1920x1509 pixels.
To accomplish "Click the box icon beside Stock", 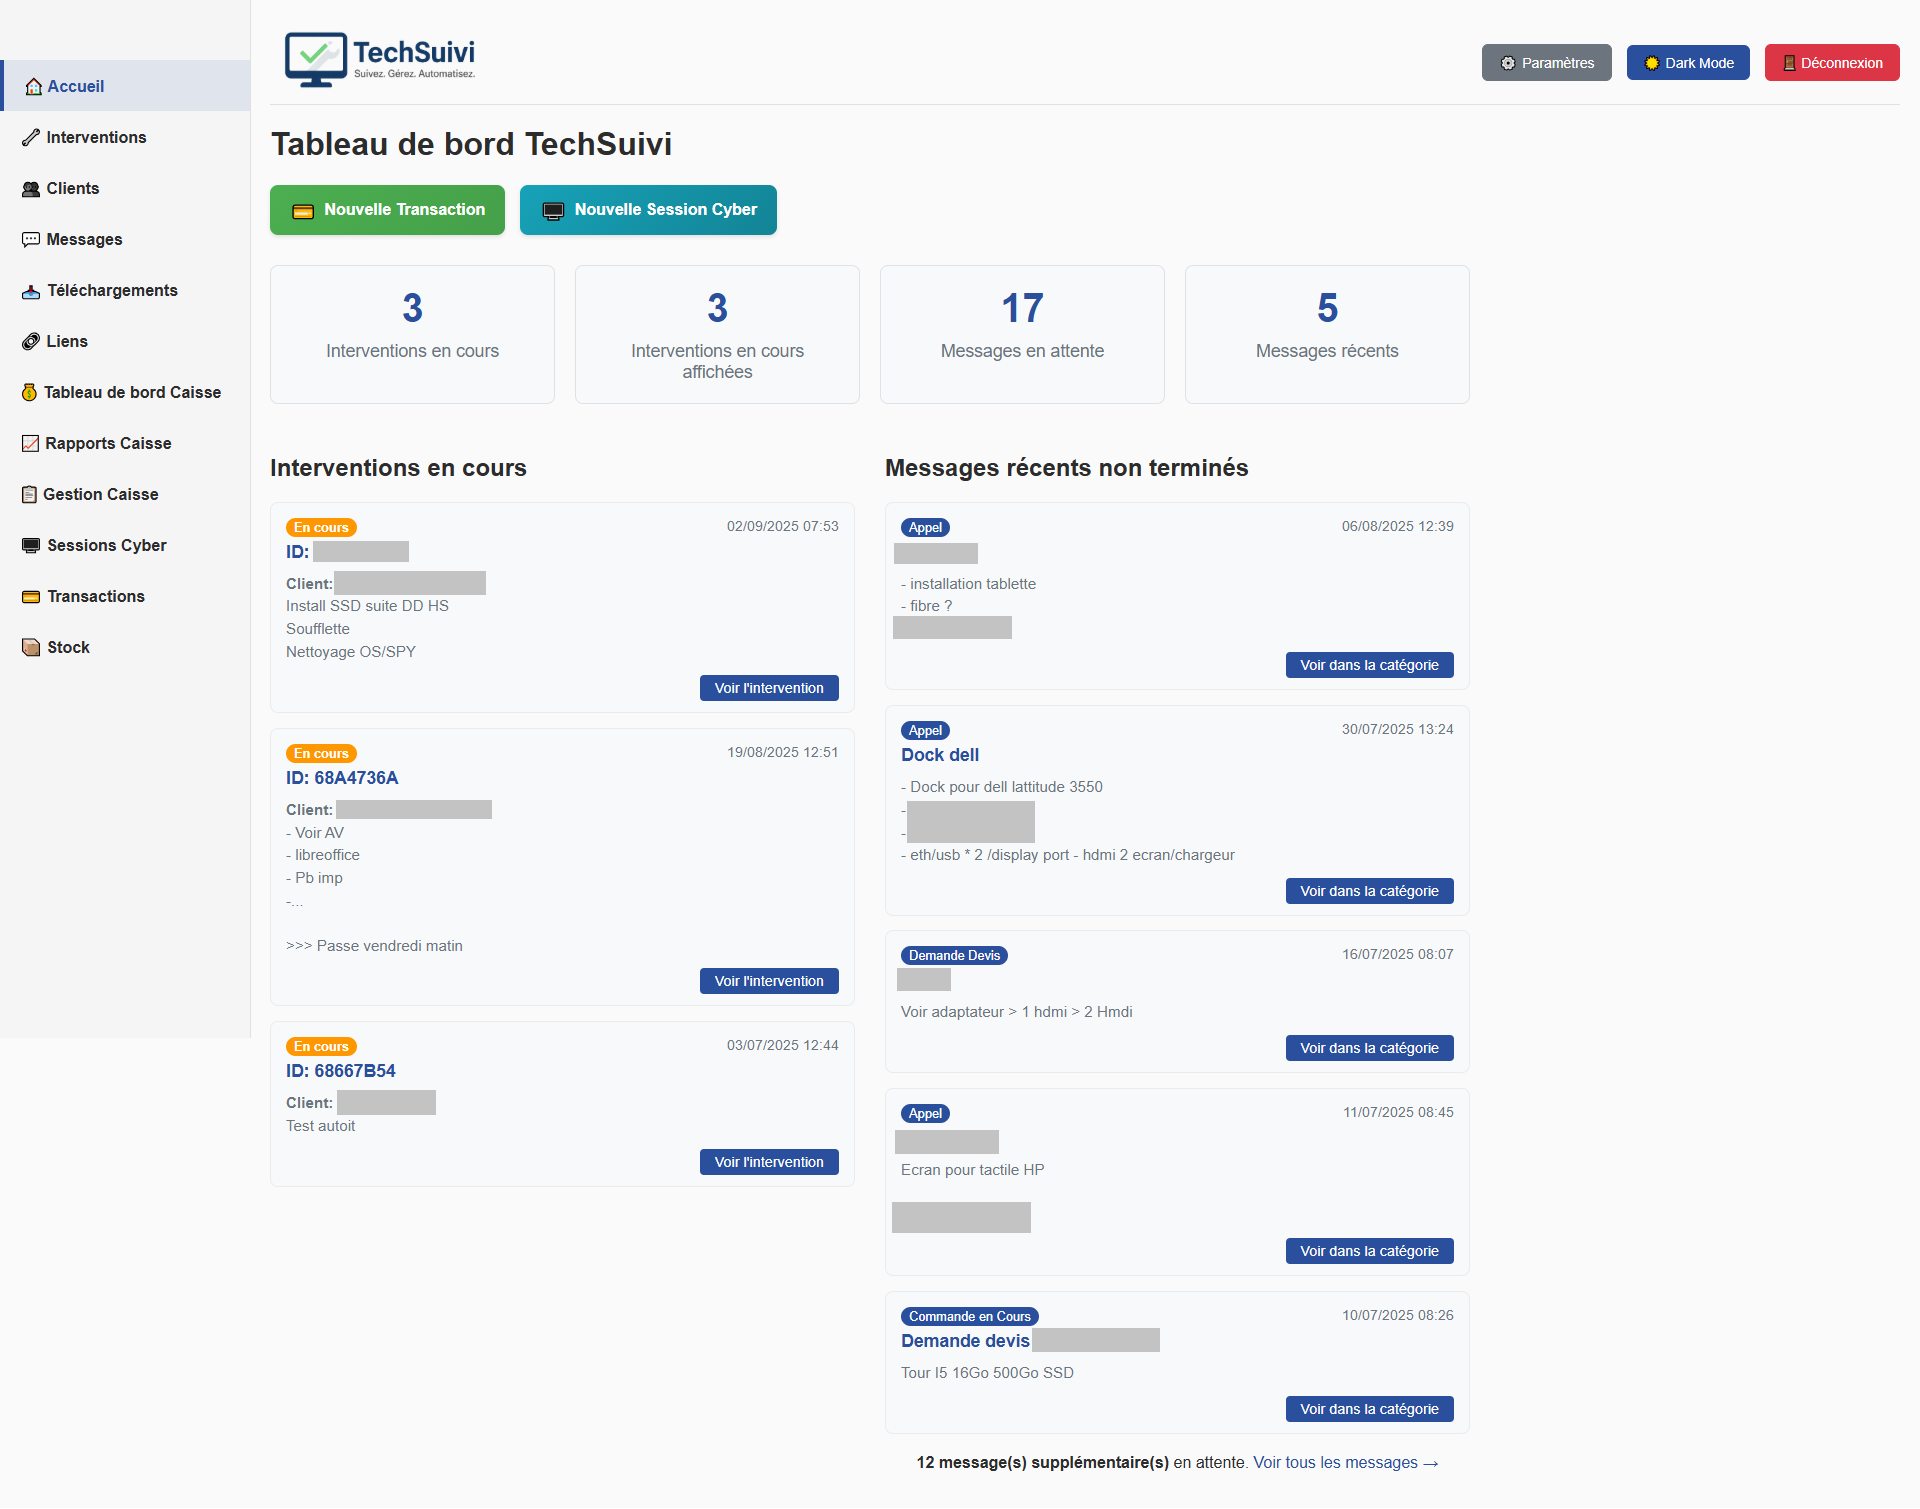I will (31, 648).
